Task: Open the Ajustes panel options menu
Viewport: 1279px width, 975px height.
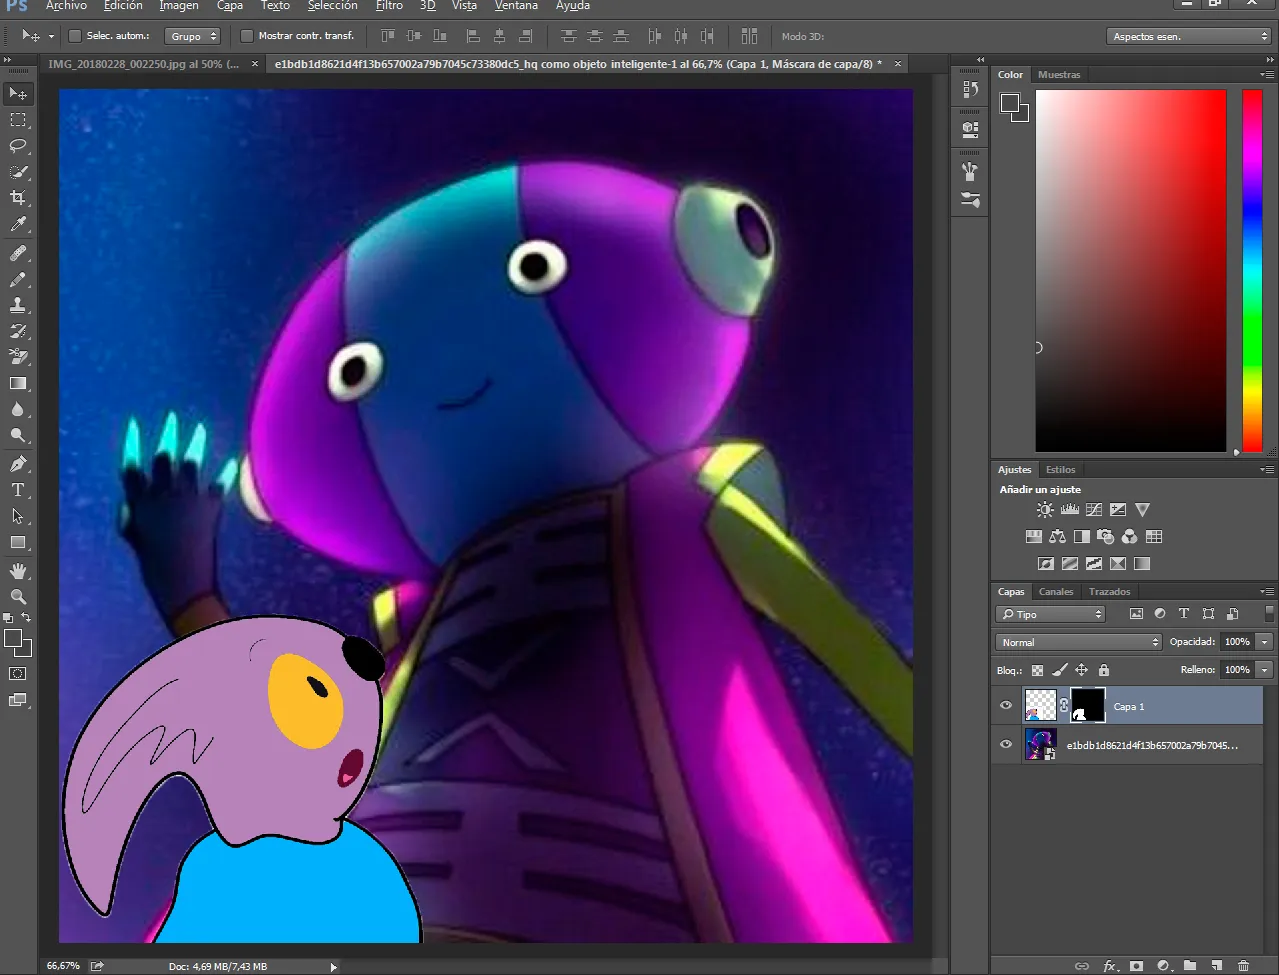Action: pos(1268,470)
